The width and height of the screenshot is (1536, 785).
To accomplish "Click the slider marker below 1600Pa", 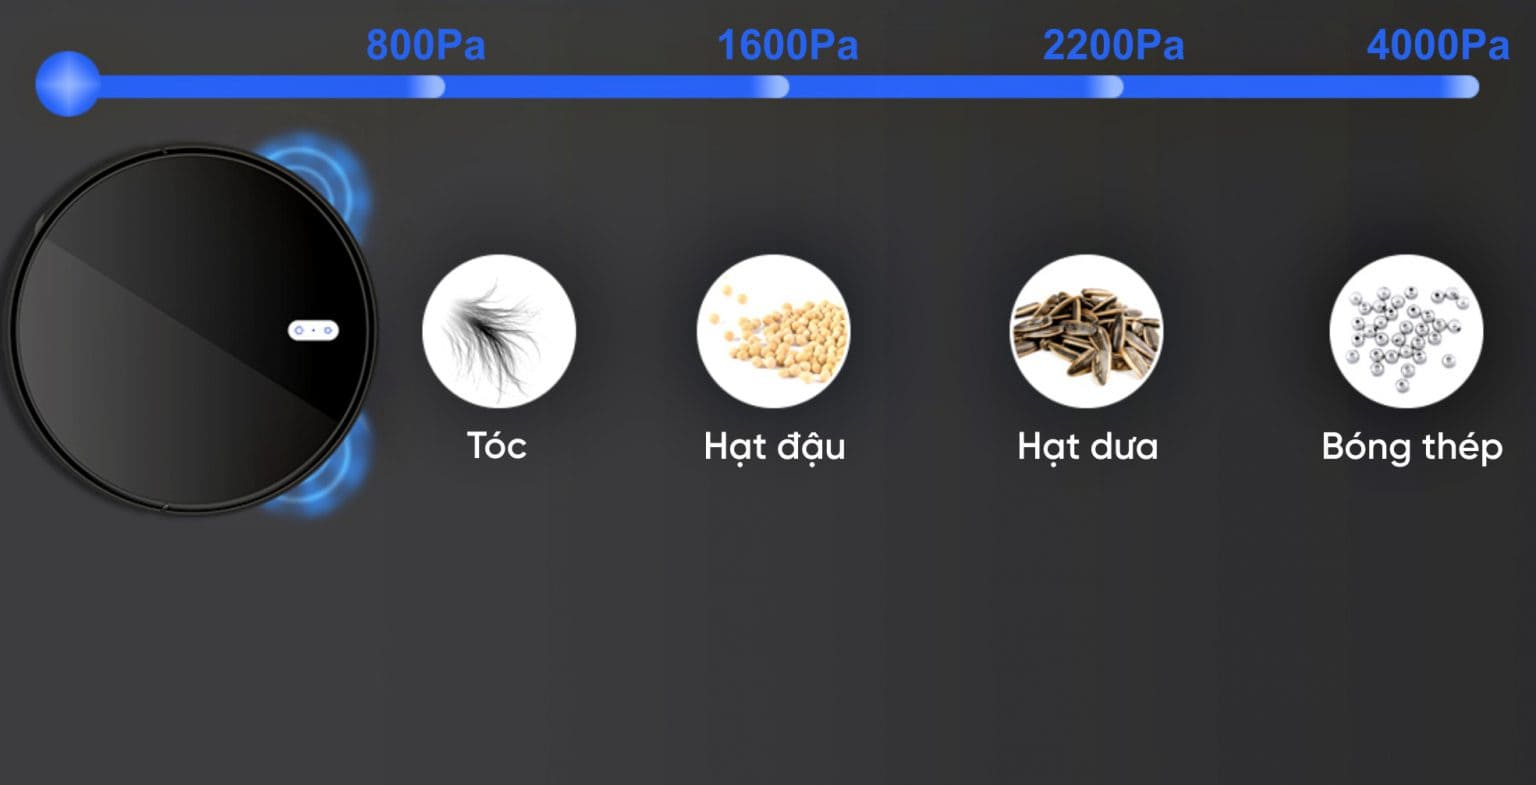I will 771,87.
